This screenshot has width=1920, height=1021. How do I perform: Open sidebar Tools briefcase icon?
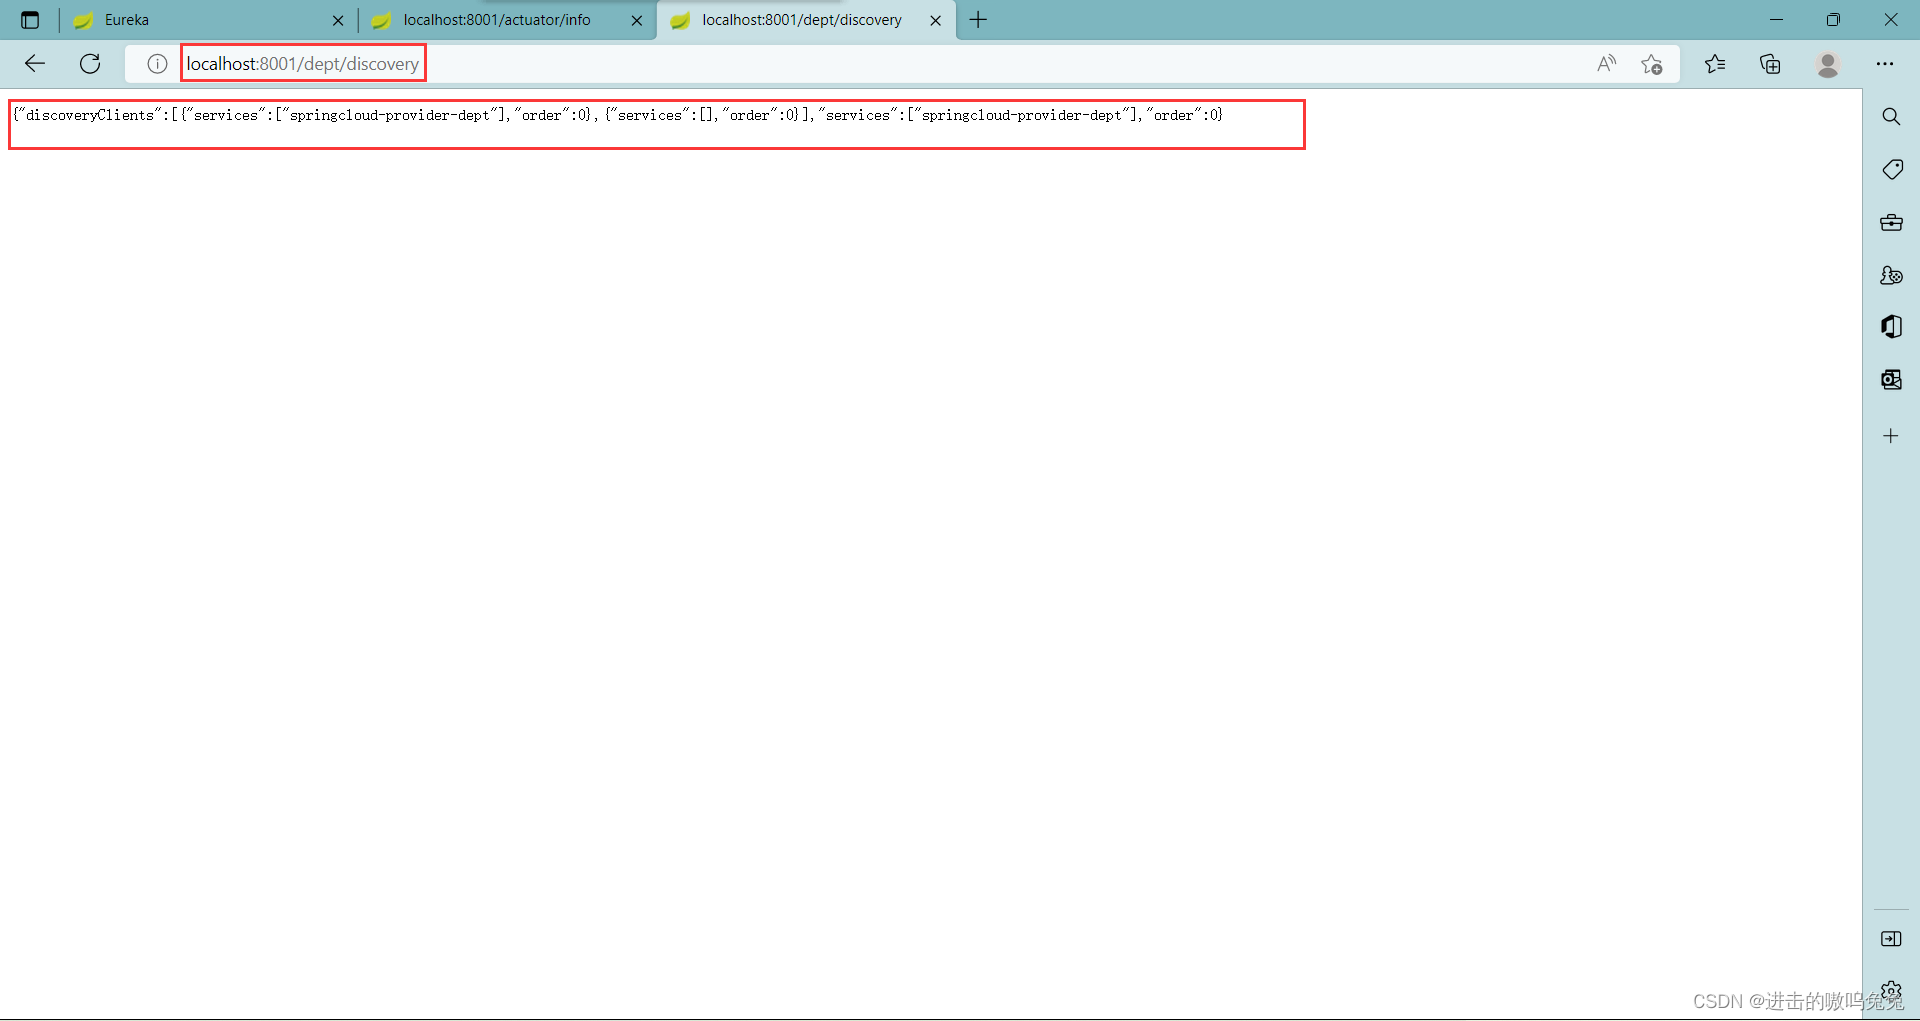pyautogui.click(x=1891, y=223)
